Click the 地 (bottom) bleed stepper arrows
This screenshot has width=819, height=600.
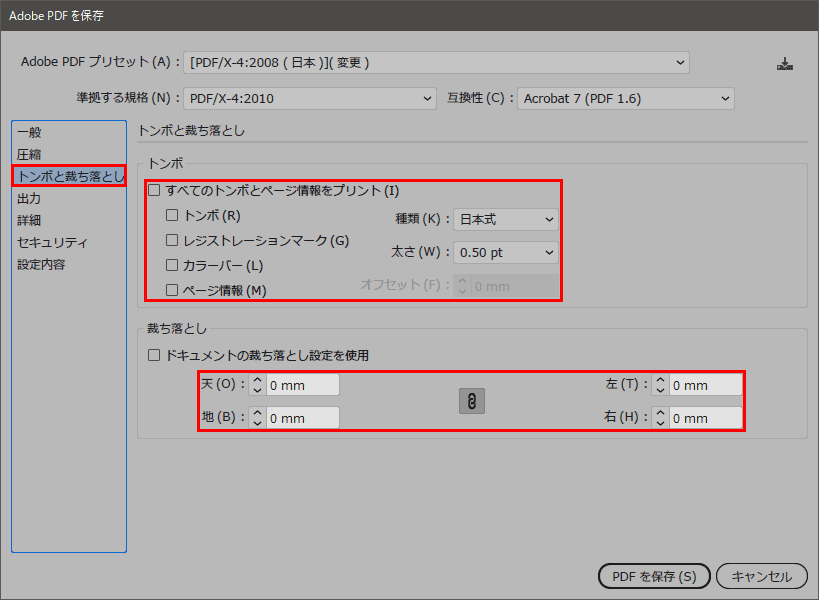coord(257,418)
